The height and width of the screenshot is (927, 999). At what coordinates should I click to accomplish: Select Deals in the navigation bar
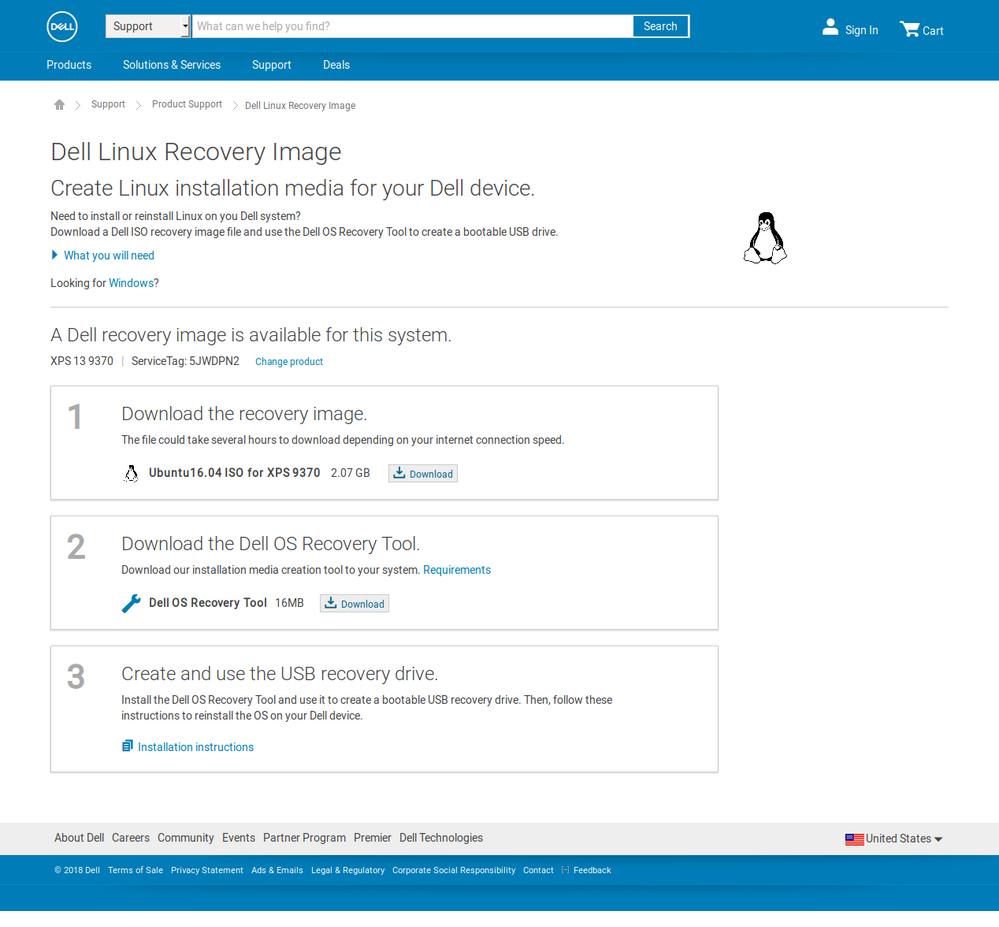(x=336, y=64)
